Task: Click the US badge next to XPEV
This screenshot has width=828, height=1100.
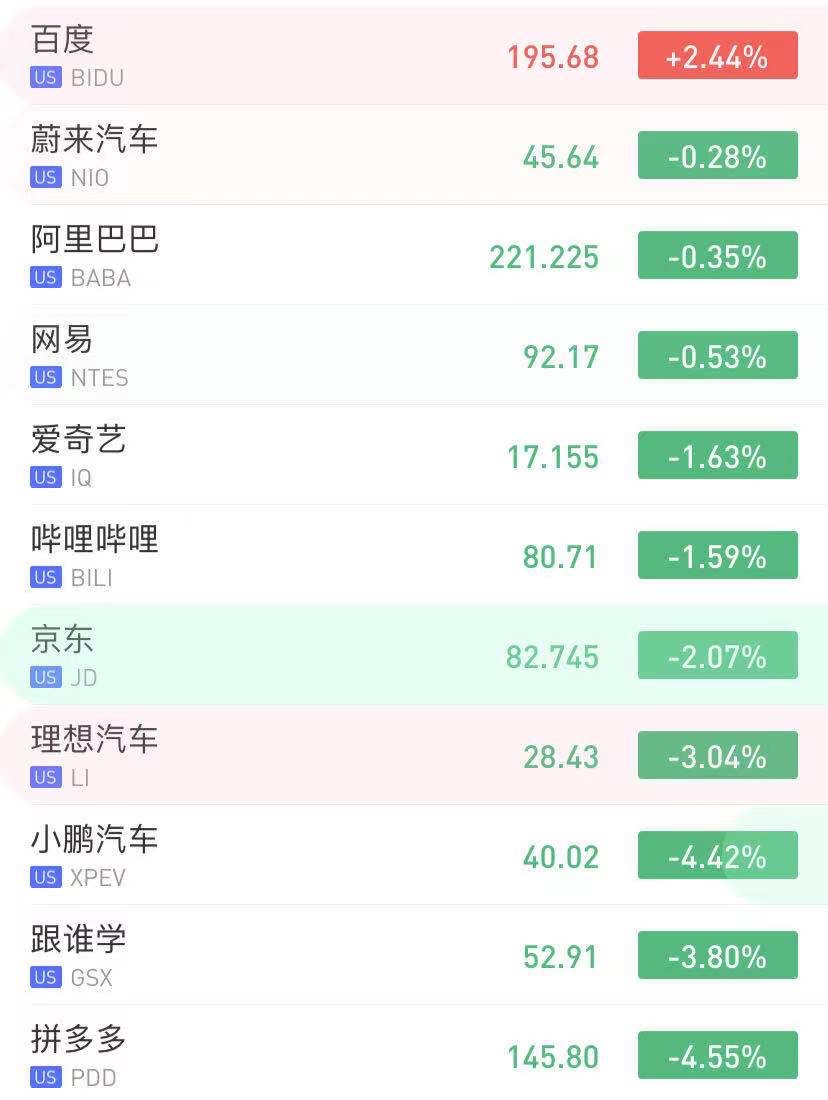Action: 46,878
